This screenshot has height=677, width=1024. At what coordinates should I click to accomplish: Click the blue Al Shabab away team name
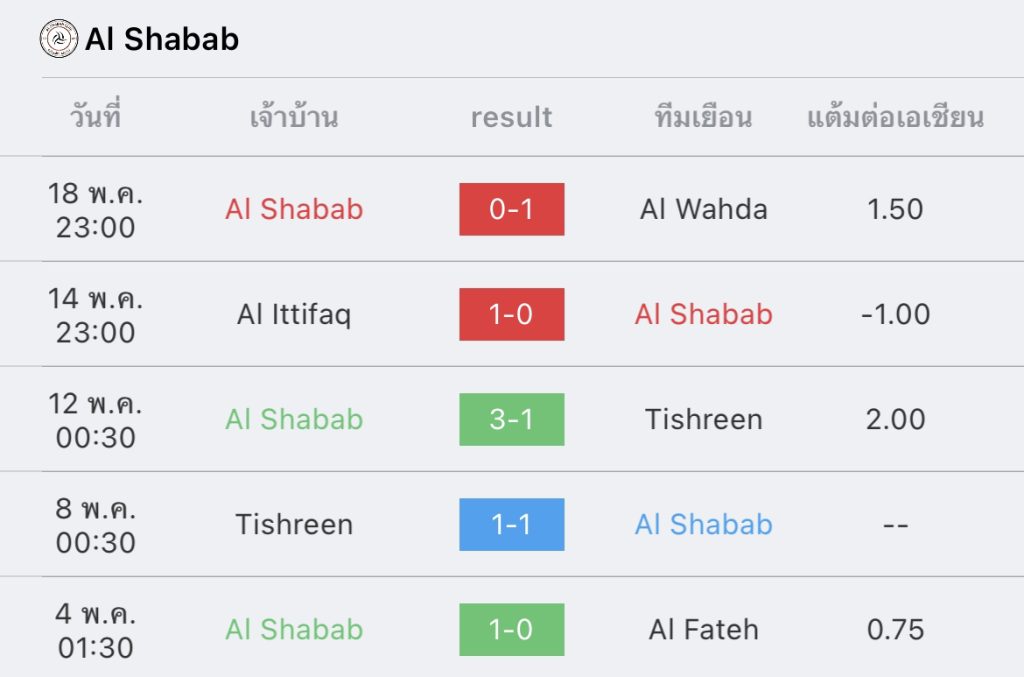pyautogui.click(x=703, y=525)
